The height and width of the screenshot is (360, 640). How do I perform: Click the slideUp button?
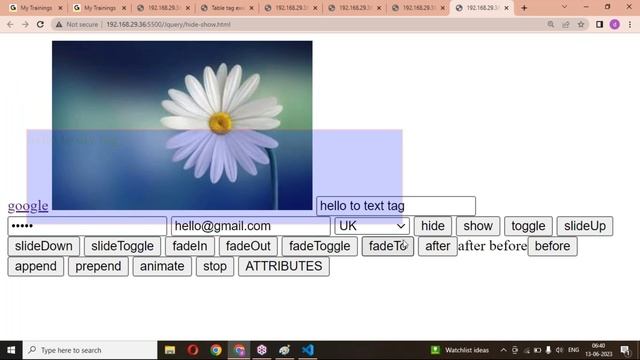[x=584, y=226]
